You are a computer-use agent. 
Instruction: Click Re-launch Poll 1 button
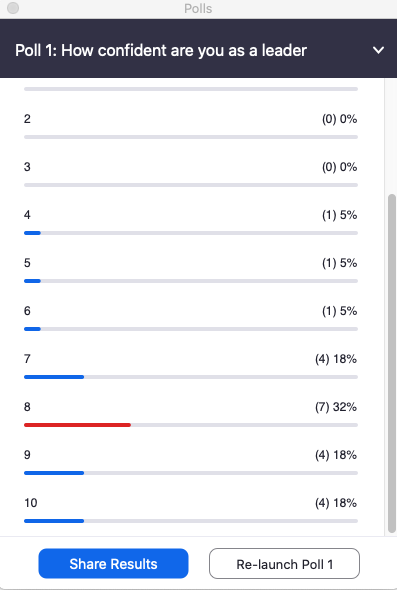point(284,563)
